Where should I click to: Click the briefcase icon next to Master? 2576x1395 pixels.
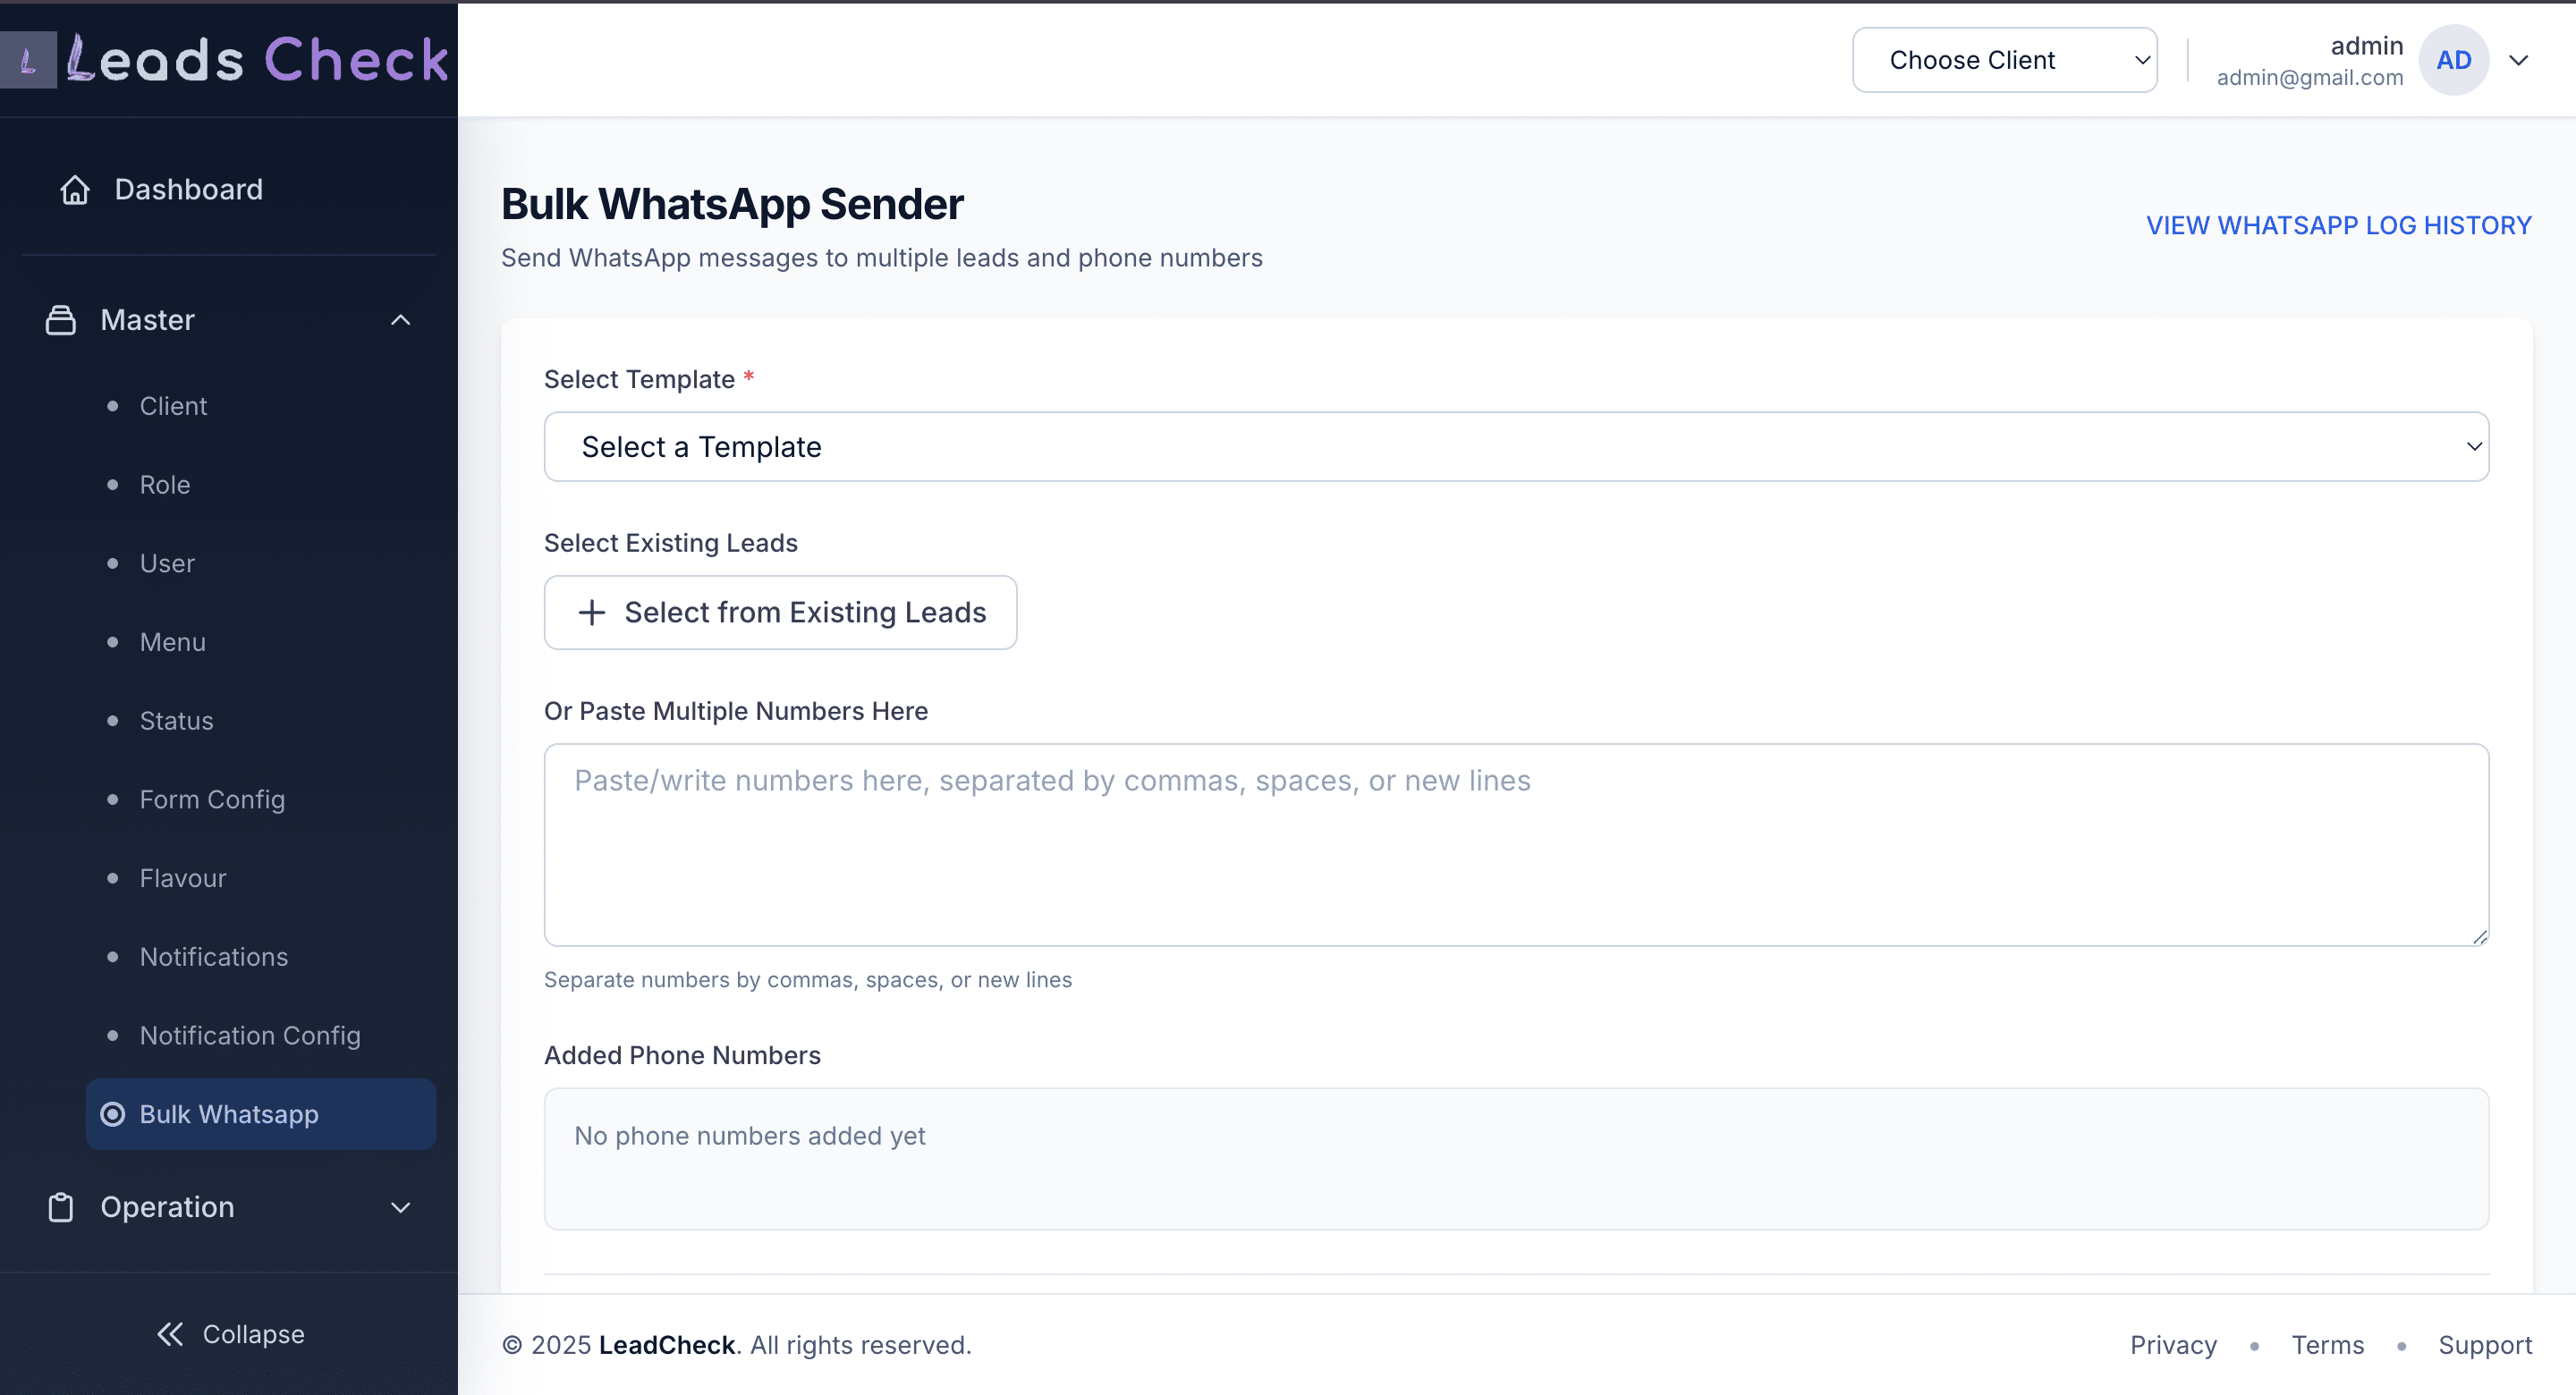(x=60, y=319)
